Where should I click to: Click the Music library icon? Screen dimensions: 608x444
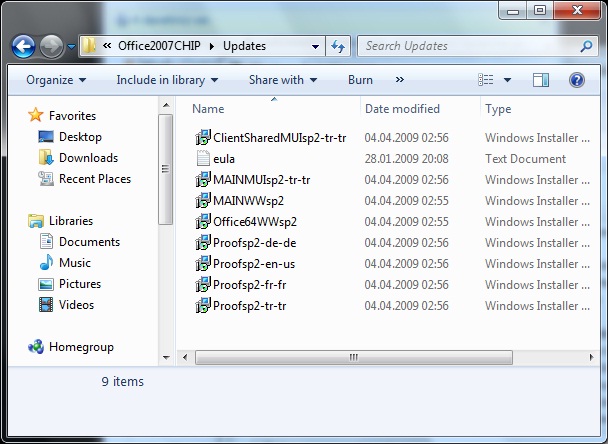(46, 263)
